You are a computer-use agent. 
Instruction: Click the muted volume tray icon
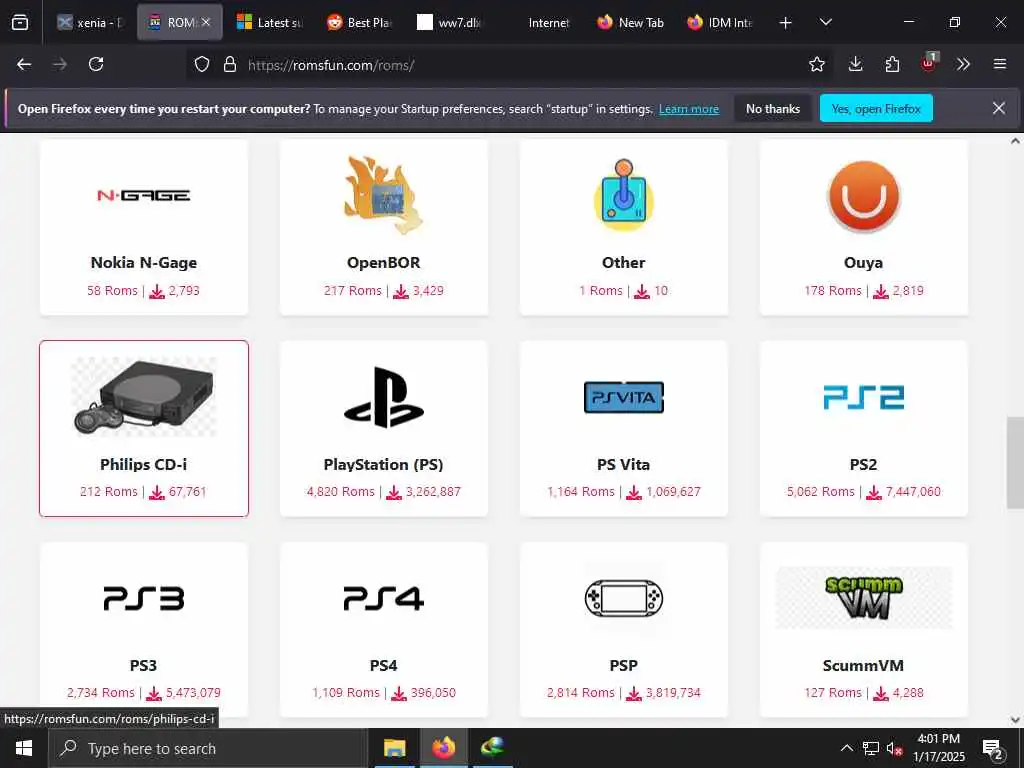(x=895, y=748)
